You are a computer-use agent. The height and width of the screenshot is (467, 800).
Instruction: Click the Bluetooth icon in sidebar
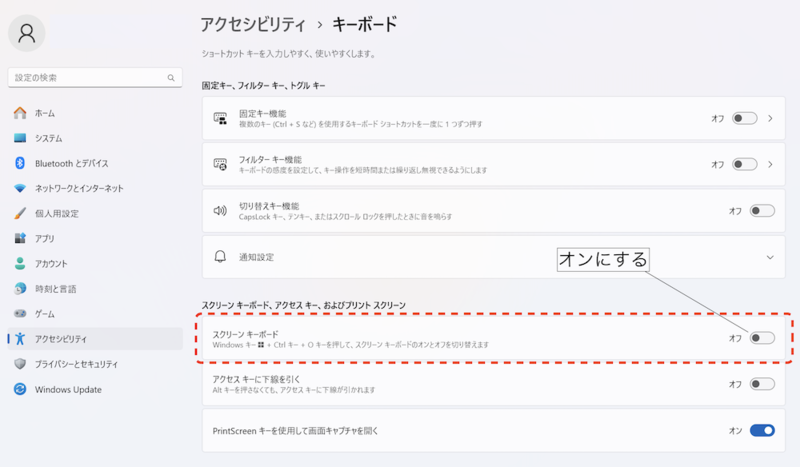point(20,163)
